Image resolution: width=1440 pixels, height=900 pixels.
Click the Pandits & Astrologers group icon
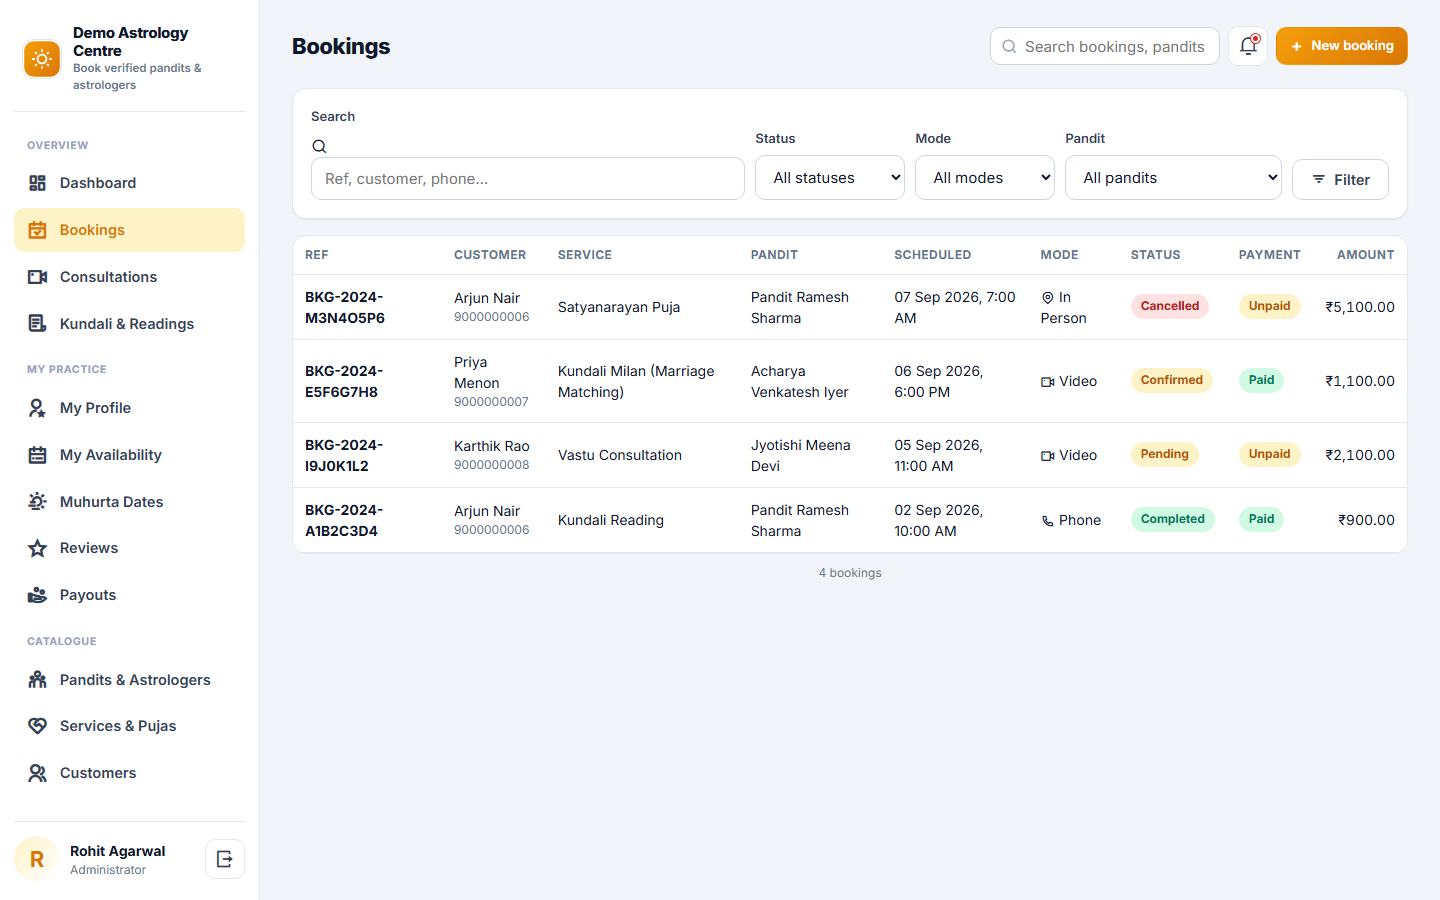point(38,680)
